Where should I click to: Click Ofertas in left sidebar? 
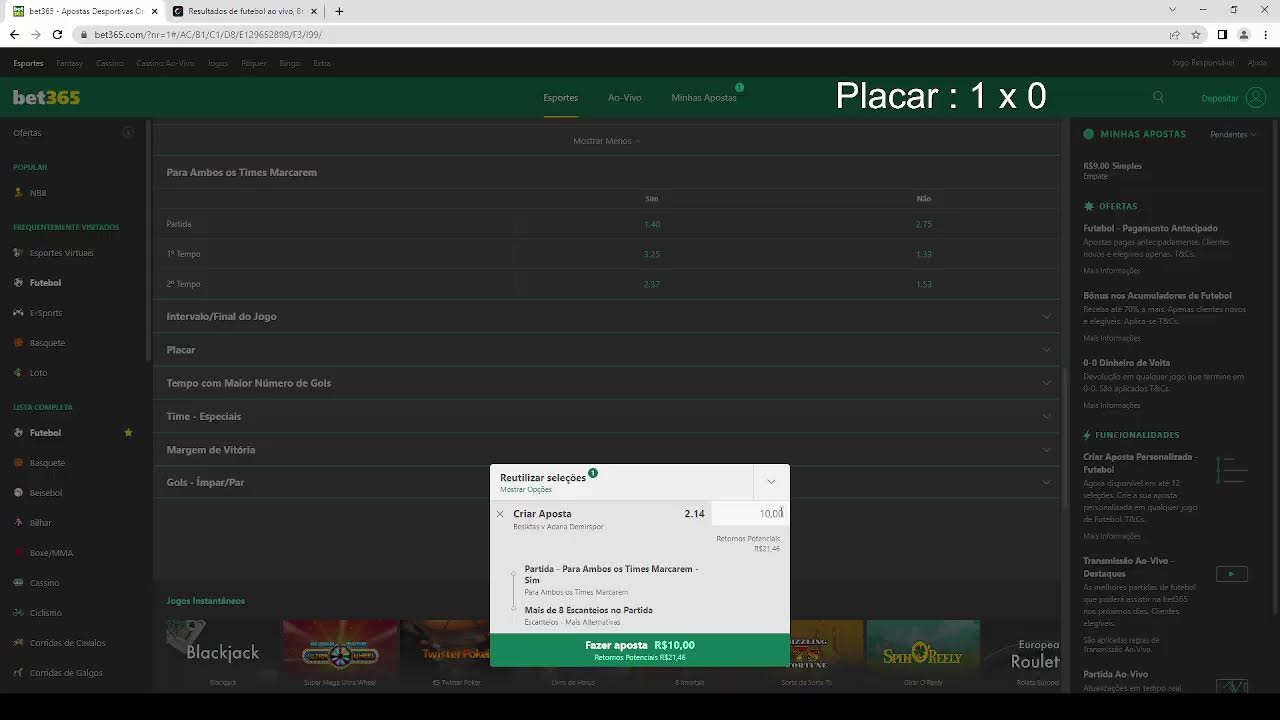(x=27, y=133)
